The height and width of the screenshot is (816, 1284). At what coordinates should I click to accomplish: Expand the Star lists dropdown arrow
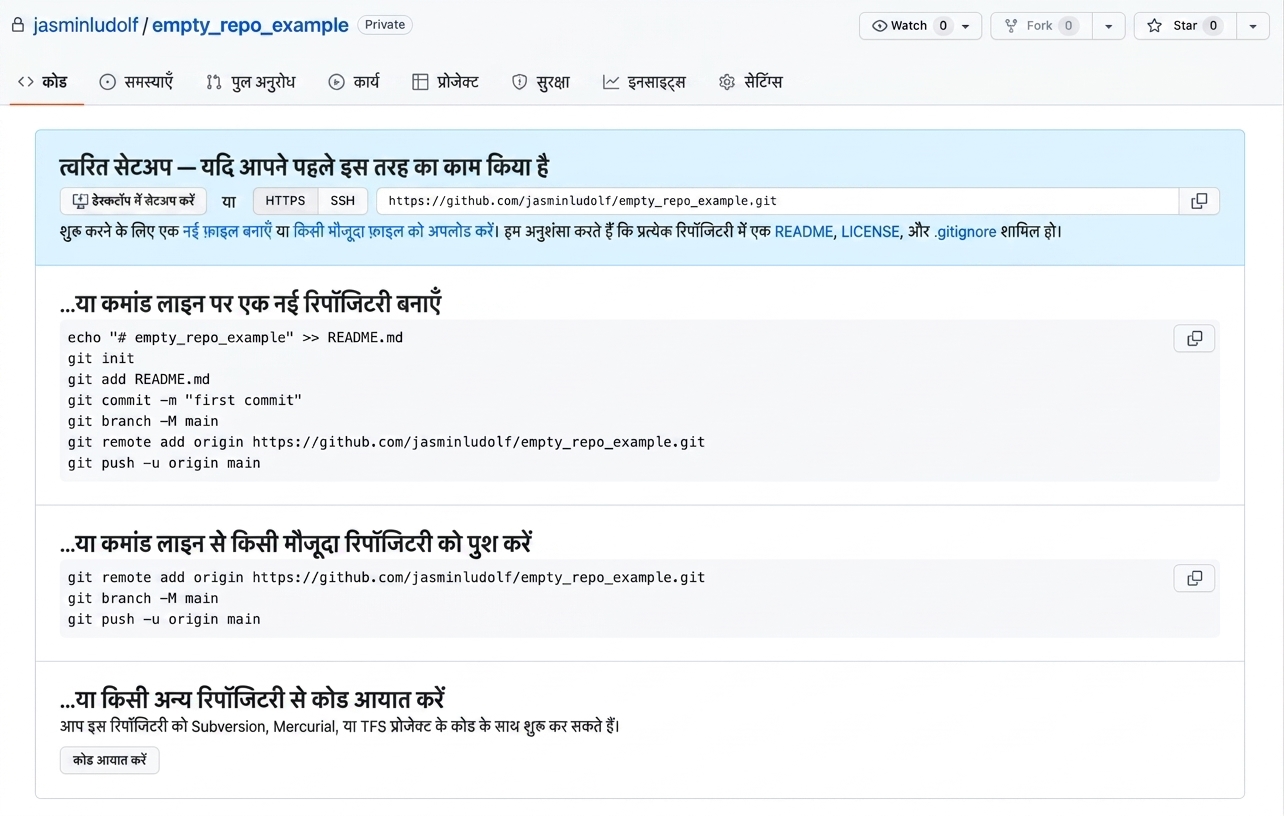1253,26
